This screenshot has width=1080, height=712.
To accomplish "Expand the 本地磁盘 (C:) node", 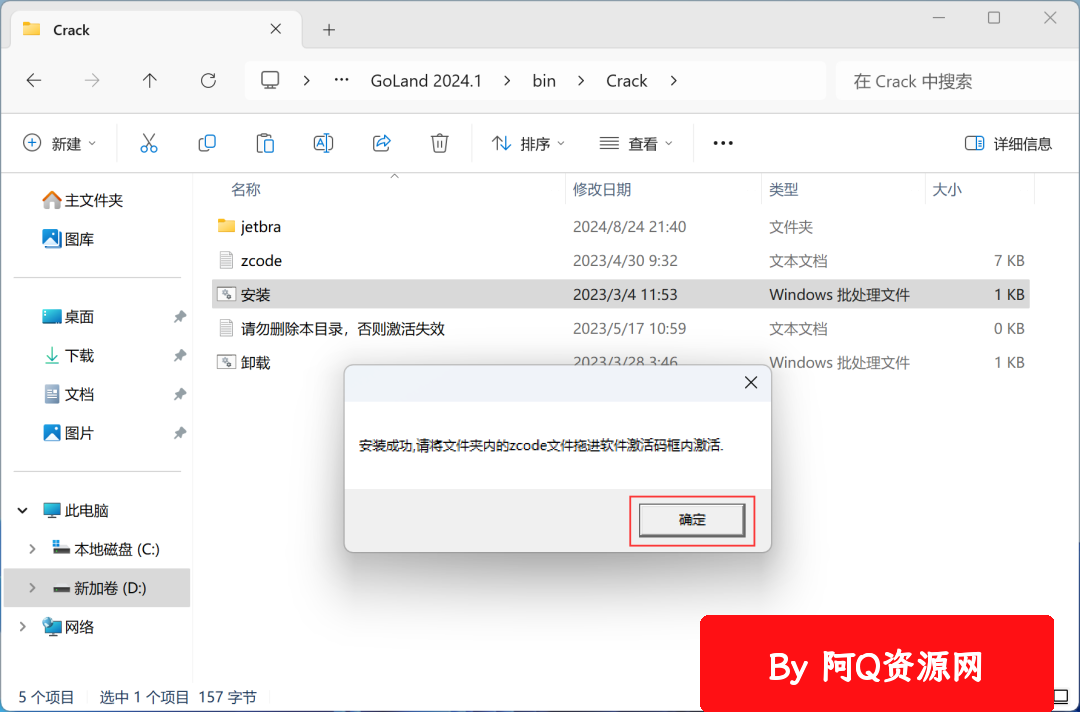I will (x=32, y=549).
